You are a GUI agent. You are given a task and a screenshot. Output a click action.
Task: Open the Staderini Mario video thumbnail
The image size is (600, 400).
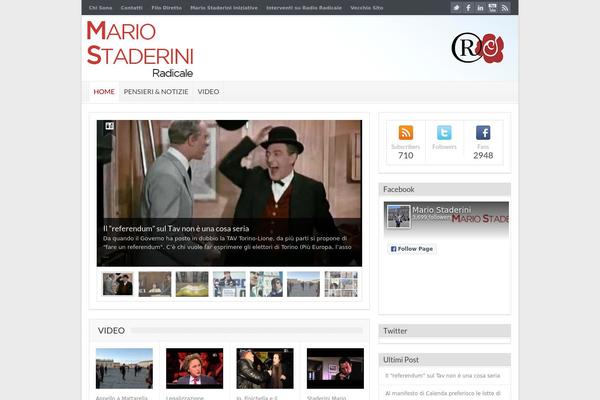pyautogui.click(x=335, y=368)
